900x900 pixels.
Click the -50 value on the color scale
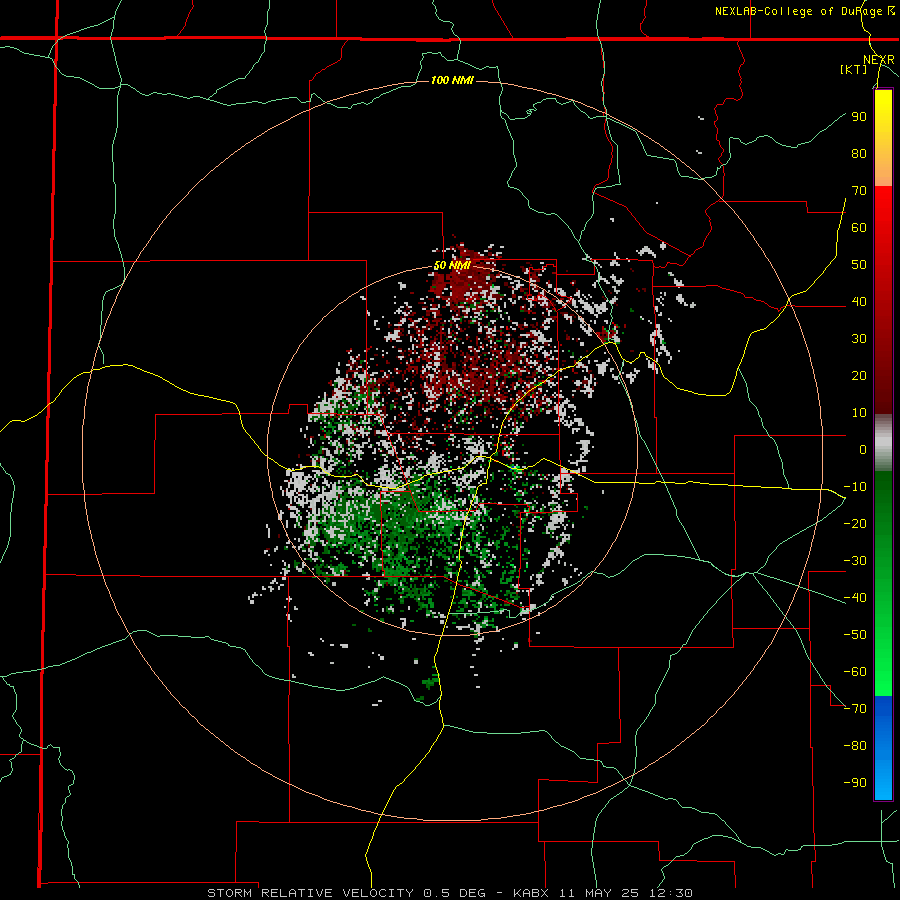(x=855, y=635)
